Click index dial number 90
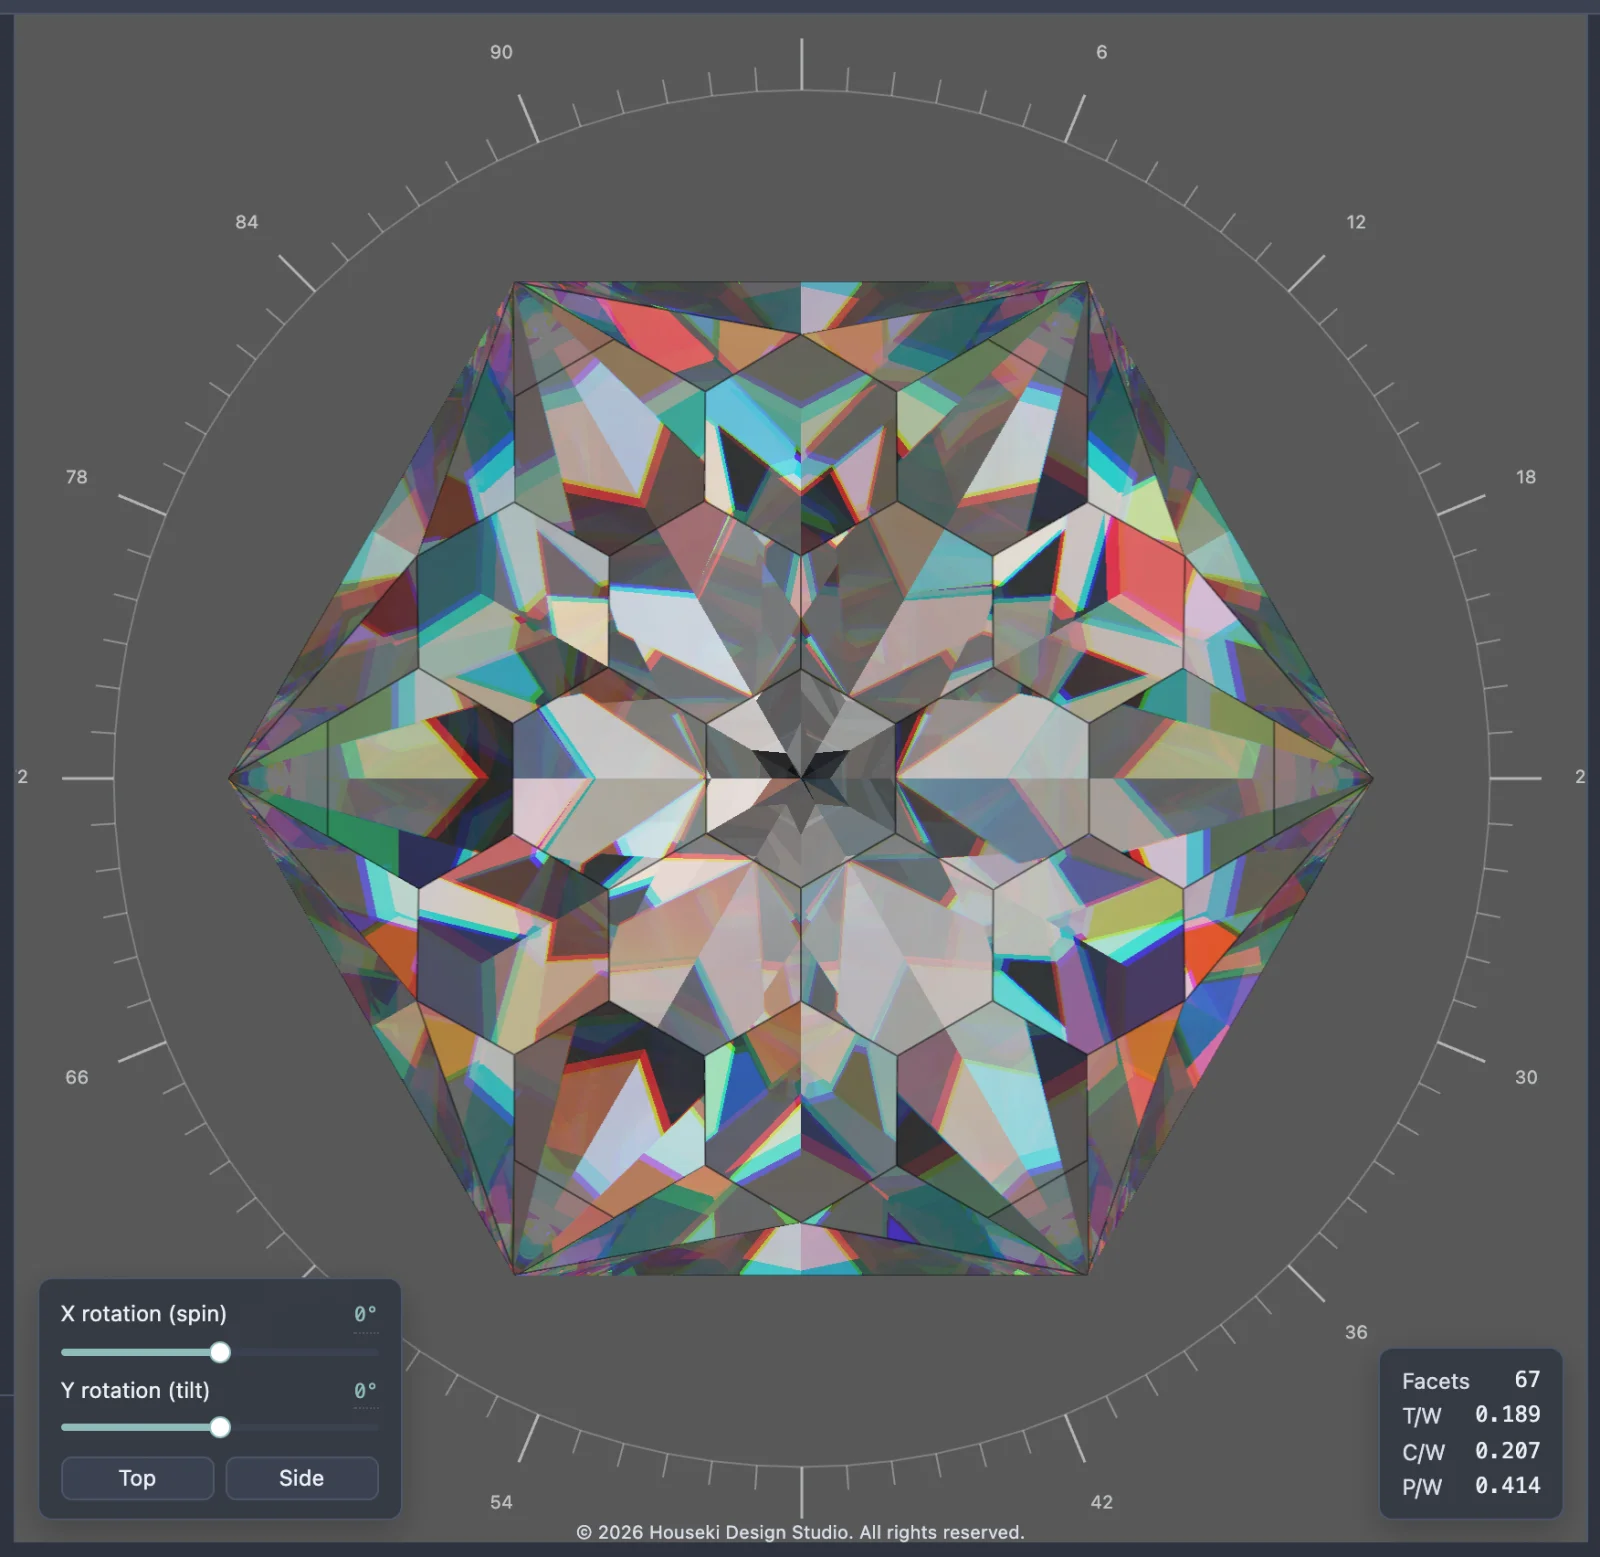 (501, 52)
